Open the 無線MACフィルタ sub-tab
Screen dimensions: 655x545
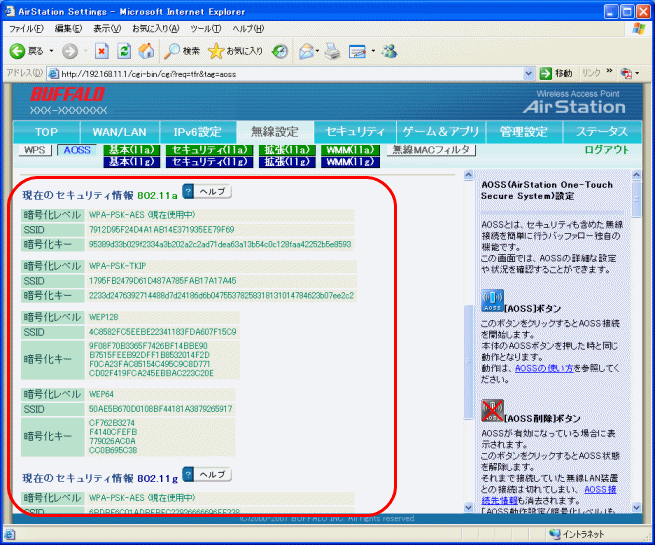click(431, 150)
